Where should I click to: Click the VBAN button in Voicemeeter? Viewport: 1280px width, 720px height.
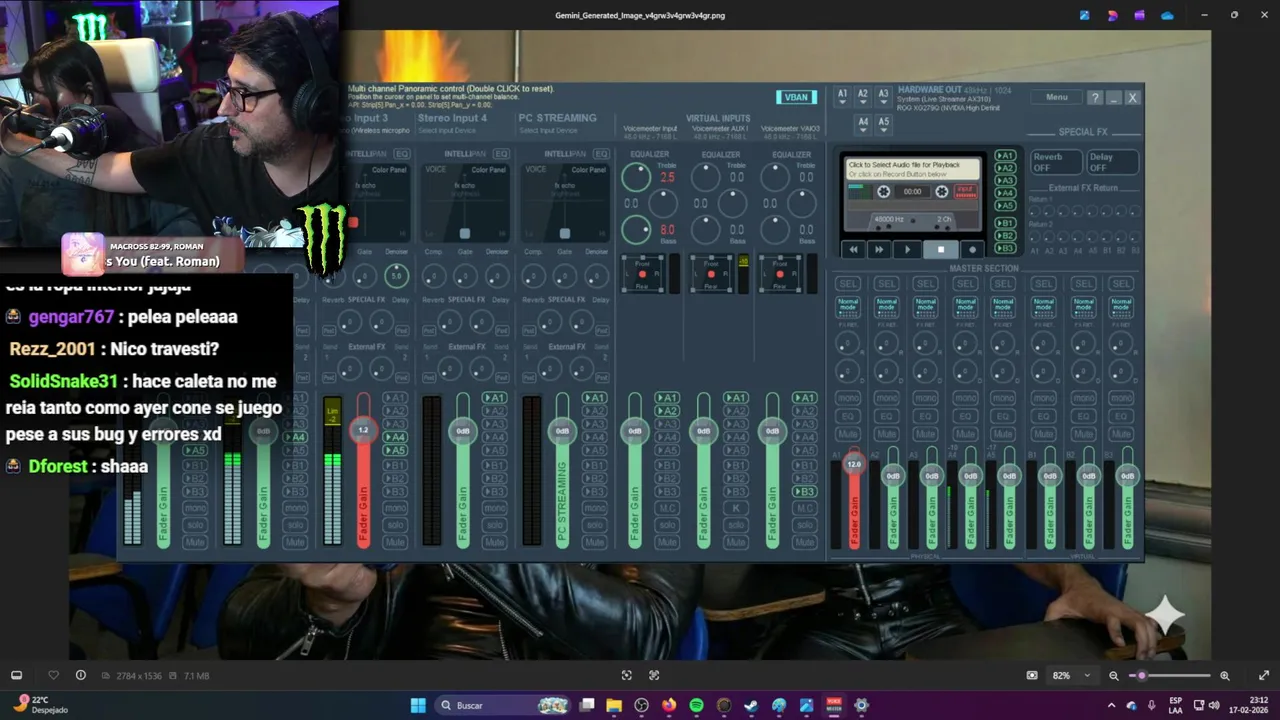click(796, 97)
